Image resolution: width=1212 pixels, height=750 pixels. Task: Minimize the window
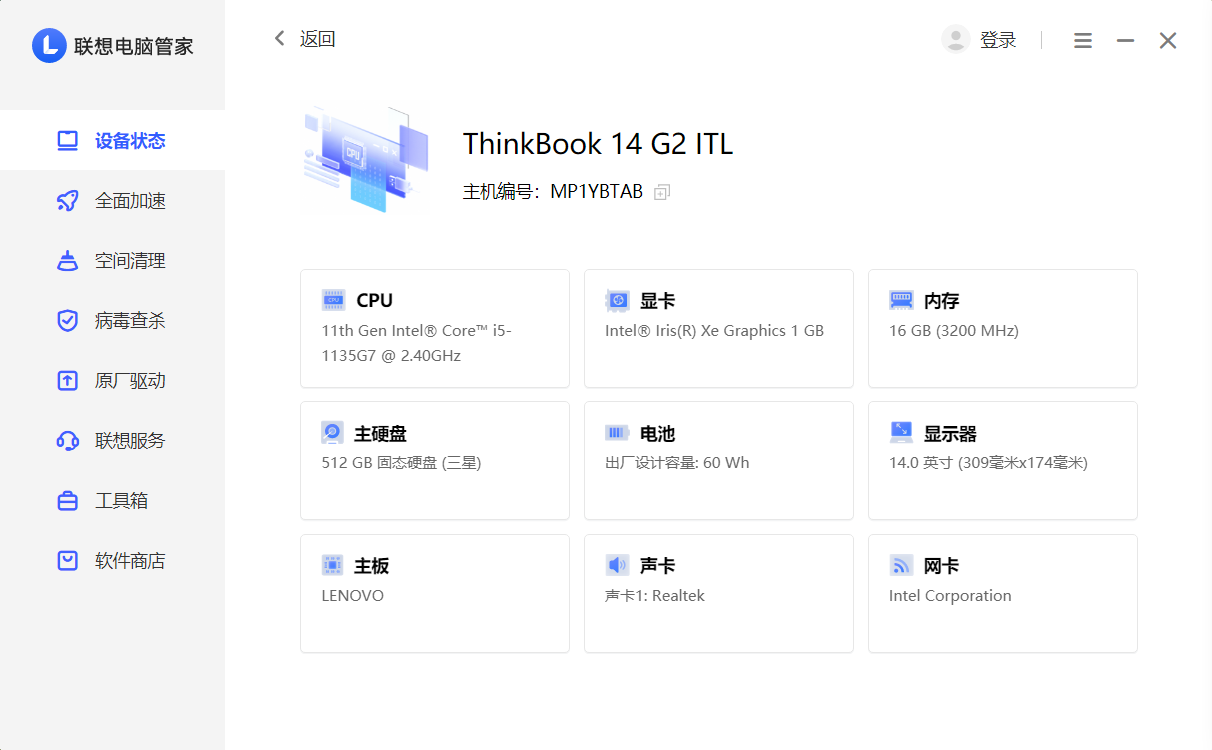(1125, 41)
